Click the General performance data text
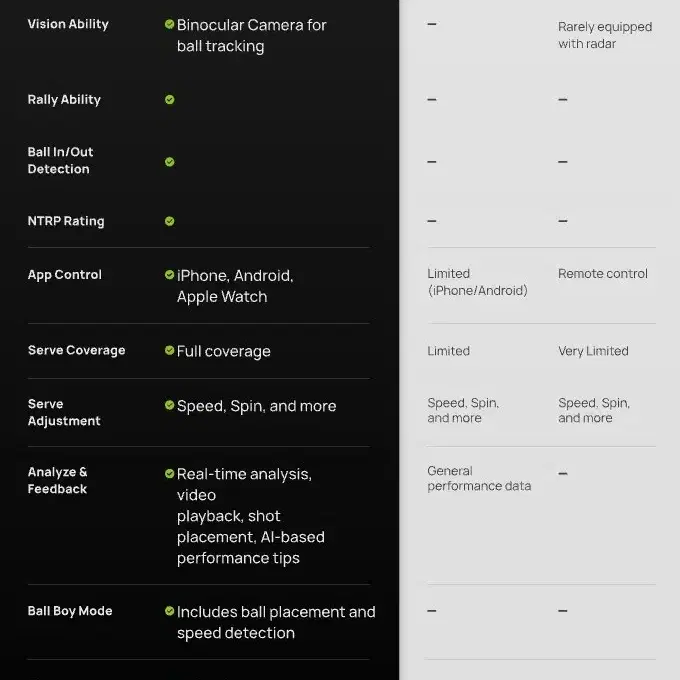This screenshot has height=680, width=680. click(479, 478)
